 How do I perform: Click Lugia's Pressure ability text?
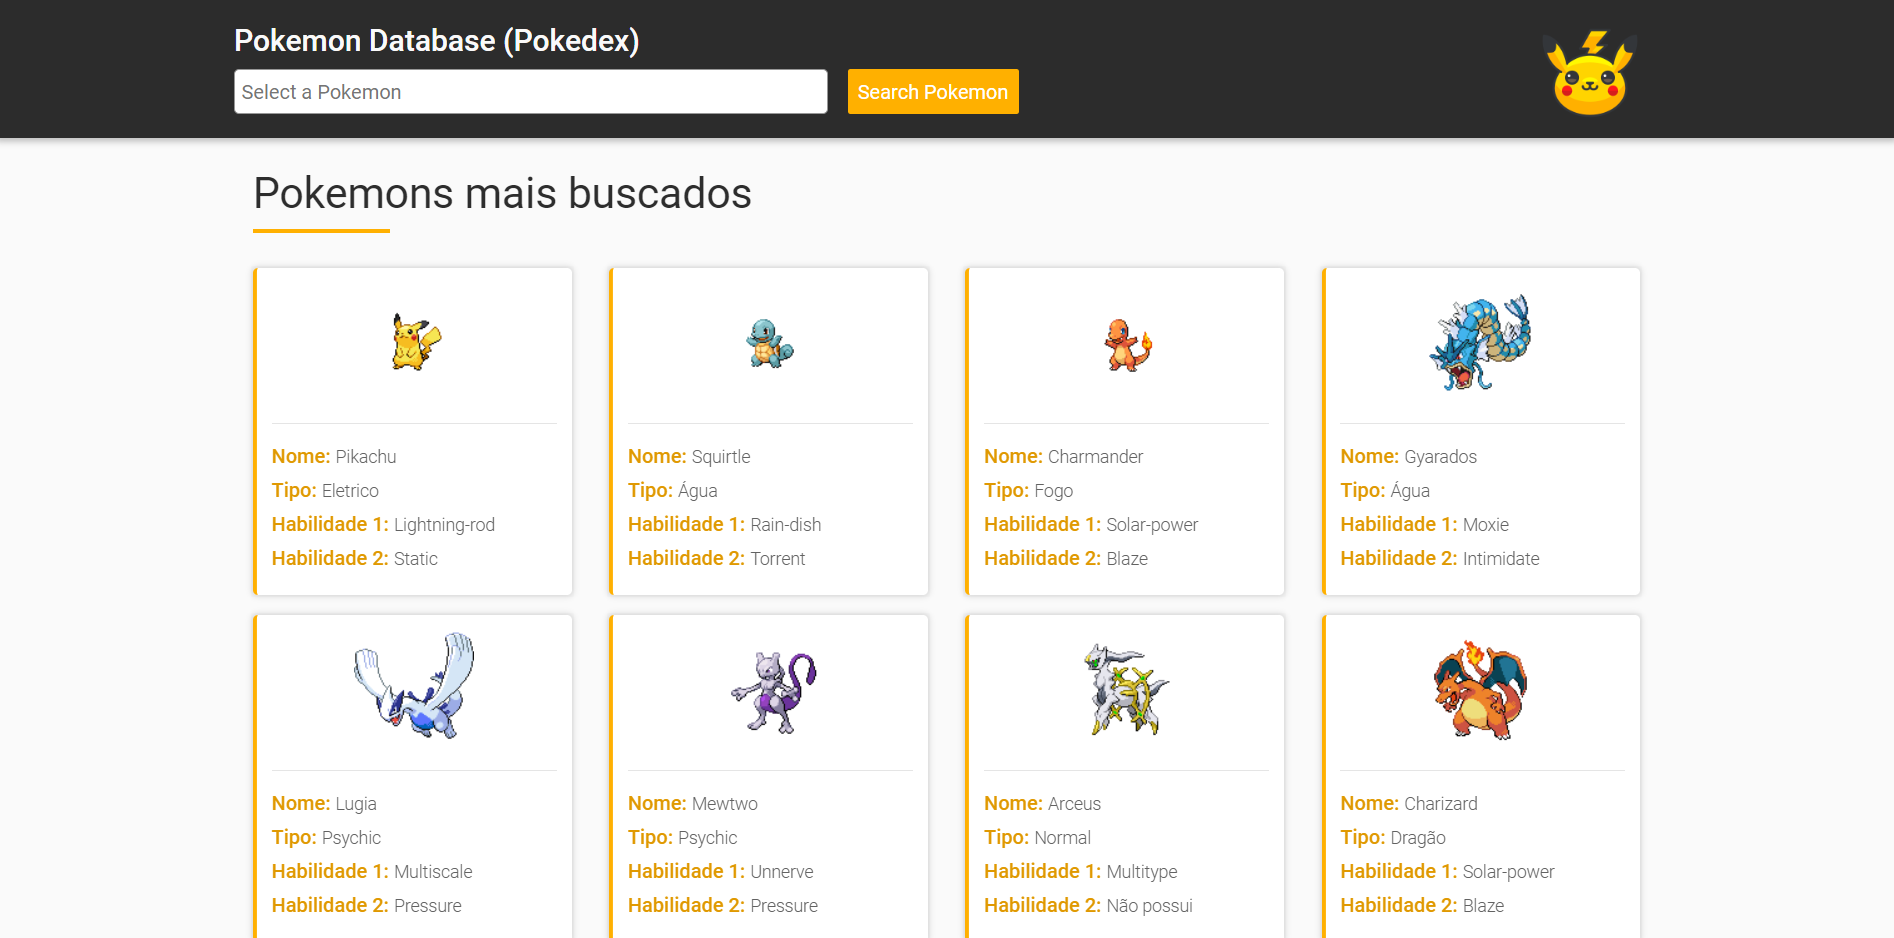click(428, 906)
